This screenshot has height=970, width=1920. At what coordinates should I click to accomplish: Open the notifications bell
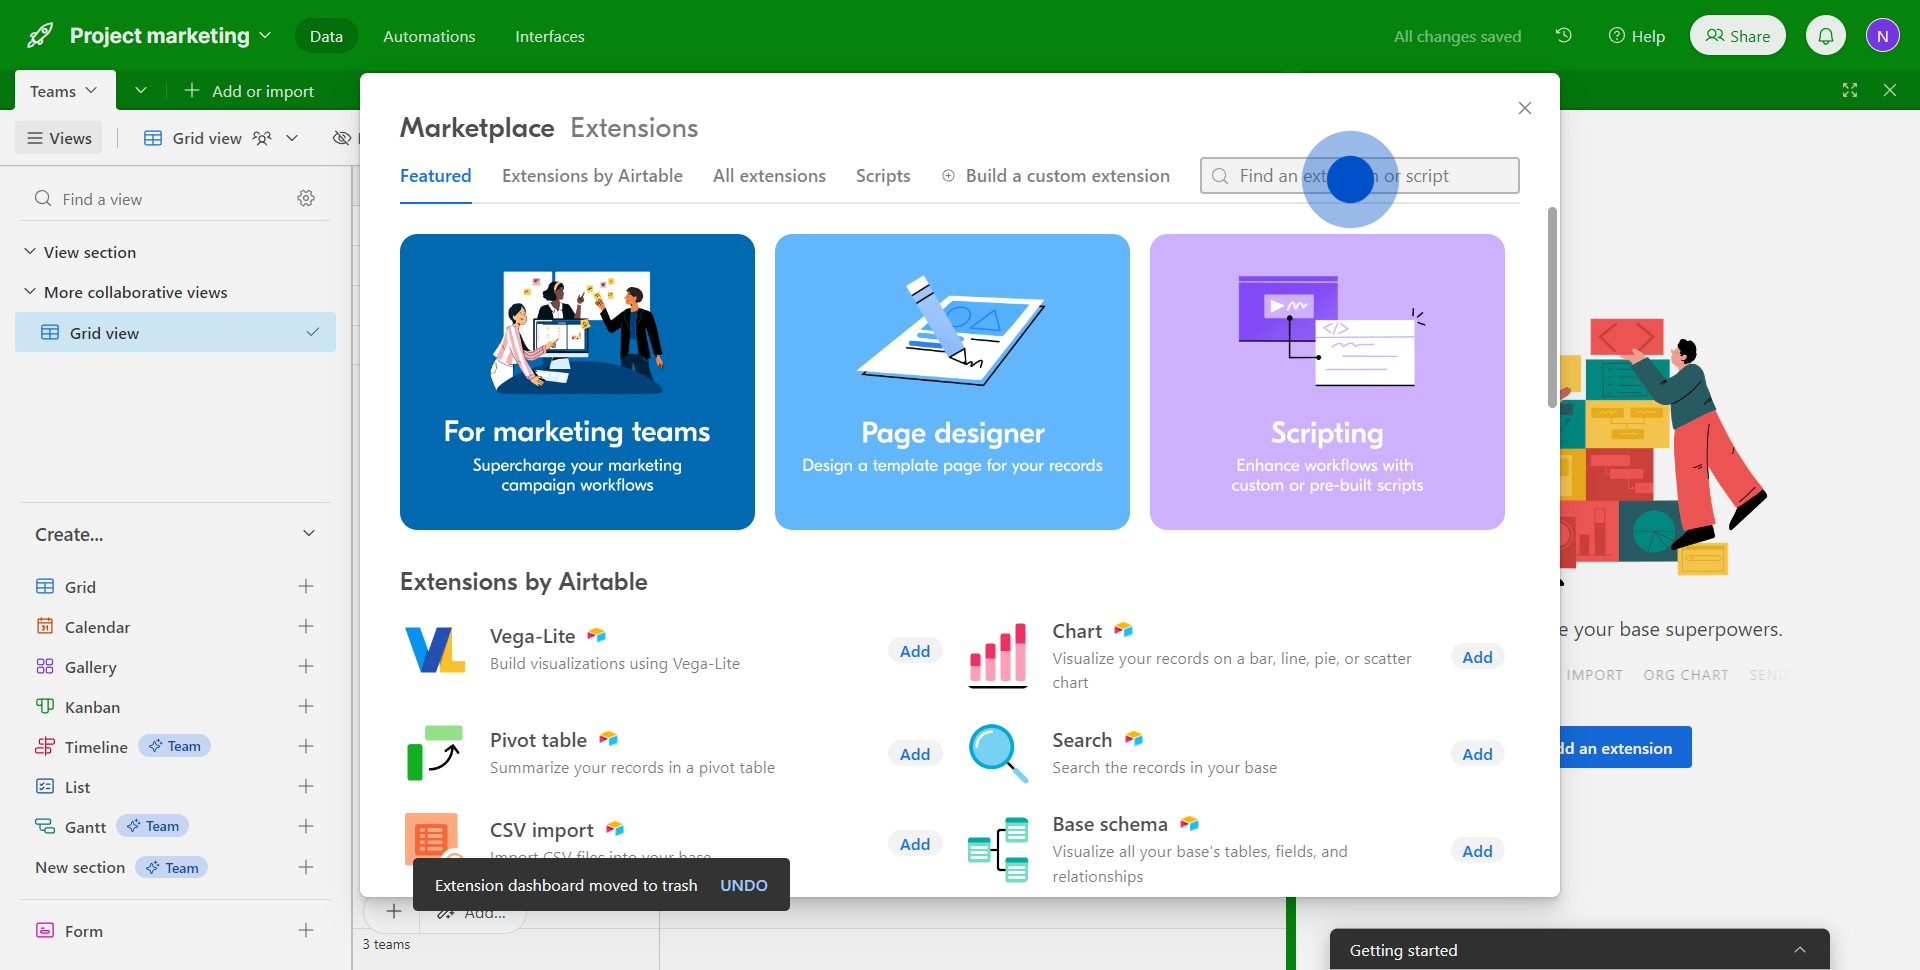tap(1825, 36)
